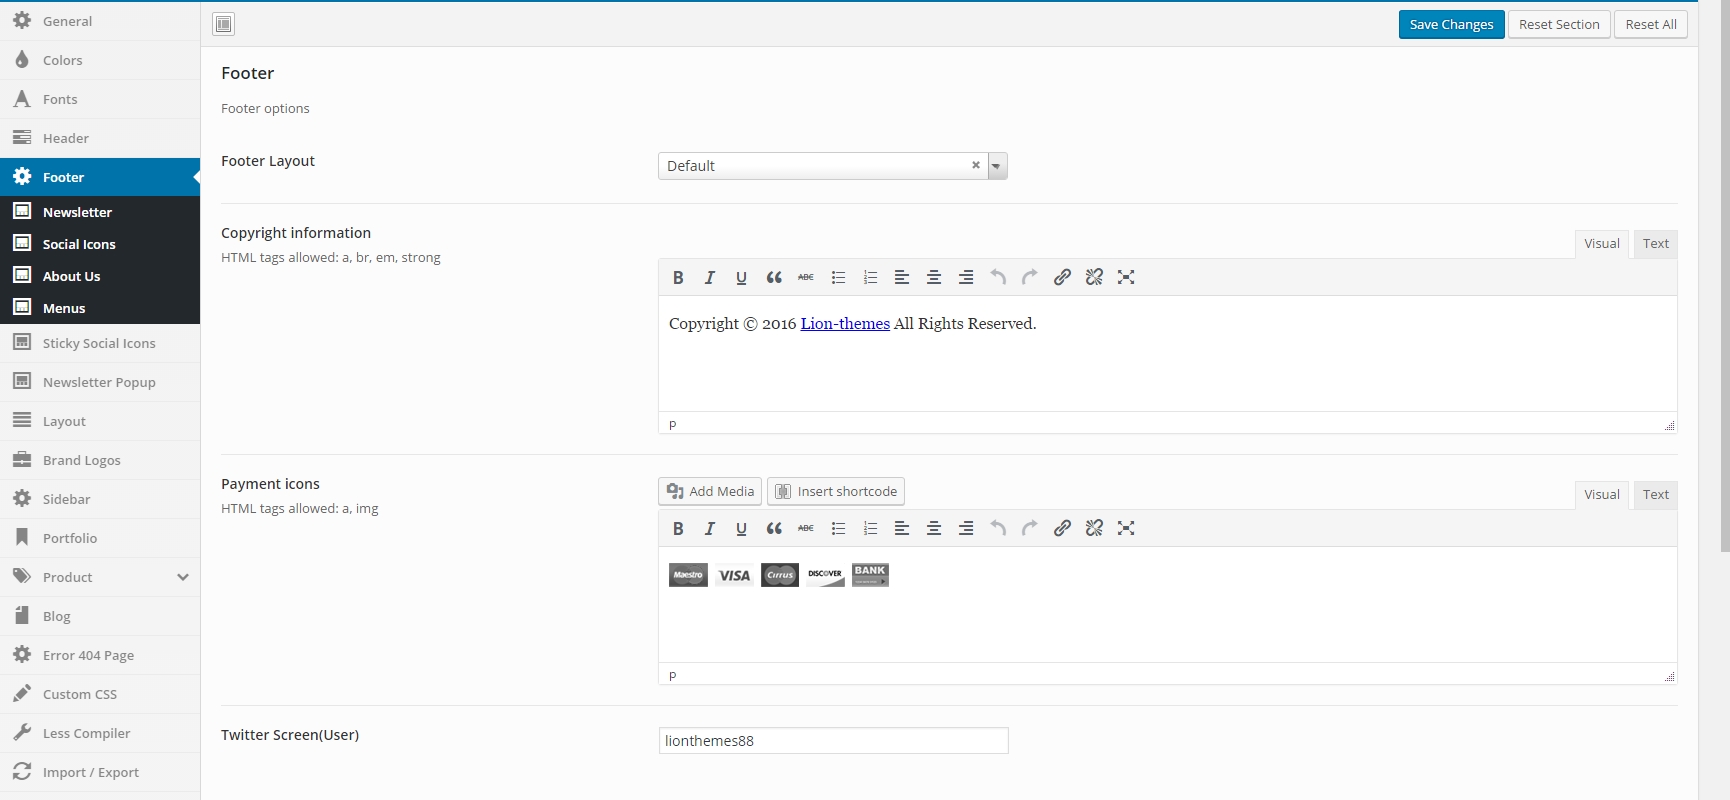Image resolution: width=1730 pixels, height=800 pixels.
Task: Click Bold in Copyright information editor
Action: [678, 277]
